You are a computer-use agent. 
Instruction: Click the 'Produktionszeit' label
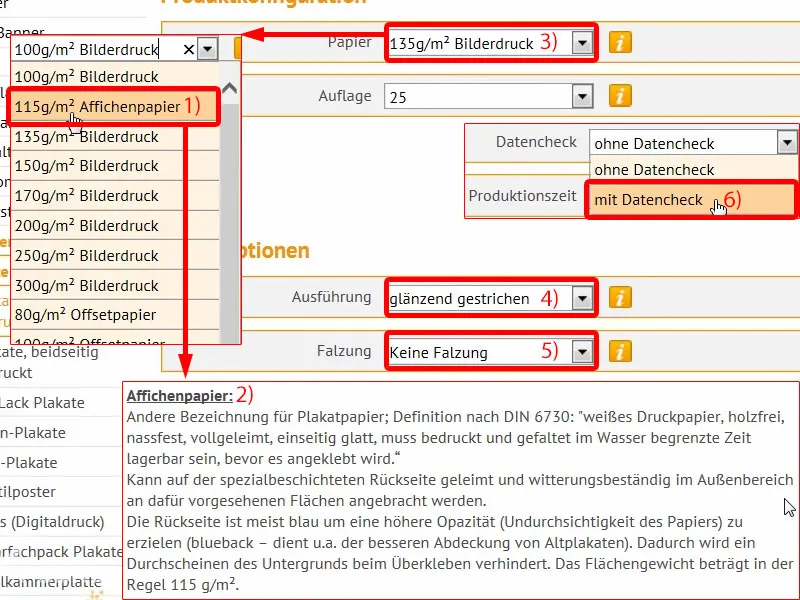tap(522, 196)
